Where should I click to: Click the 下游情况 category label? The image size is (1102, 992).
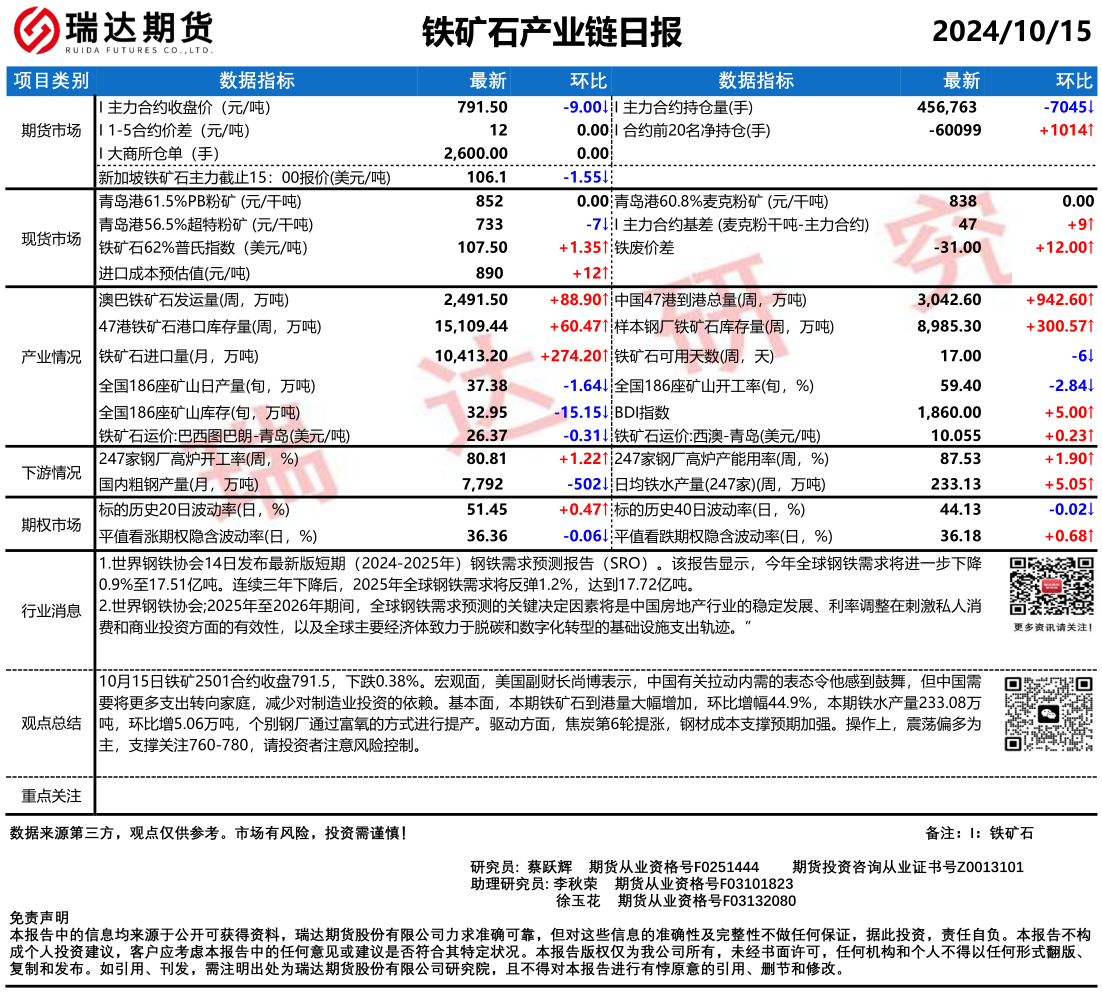52,472
